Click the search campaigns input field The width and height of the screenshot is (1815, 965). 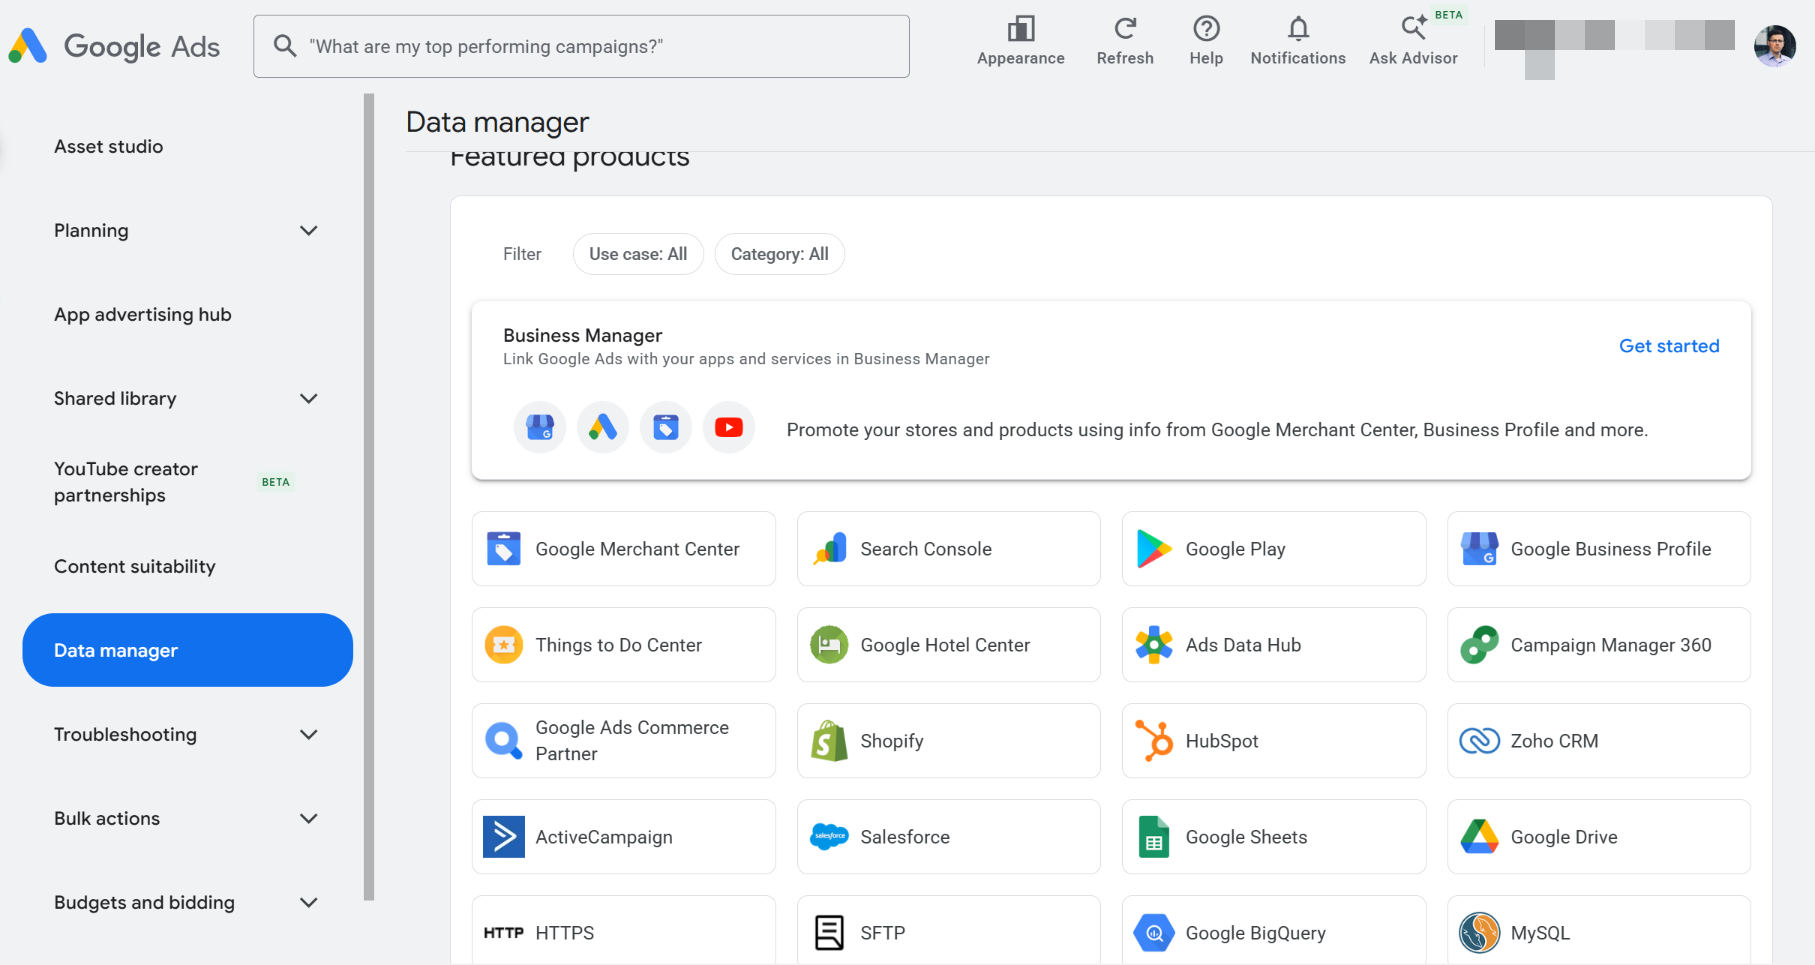pyautogui.click(x=581, y=46)
